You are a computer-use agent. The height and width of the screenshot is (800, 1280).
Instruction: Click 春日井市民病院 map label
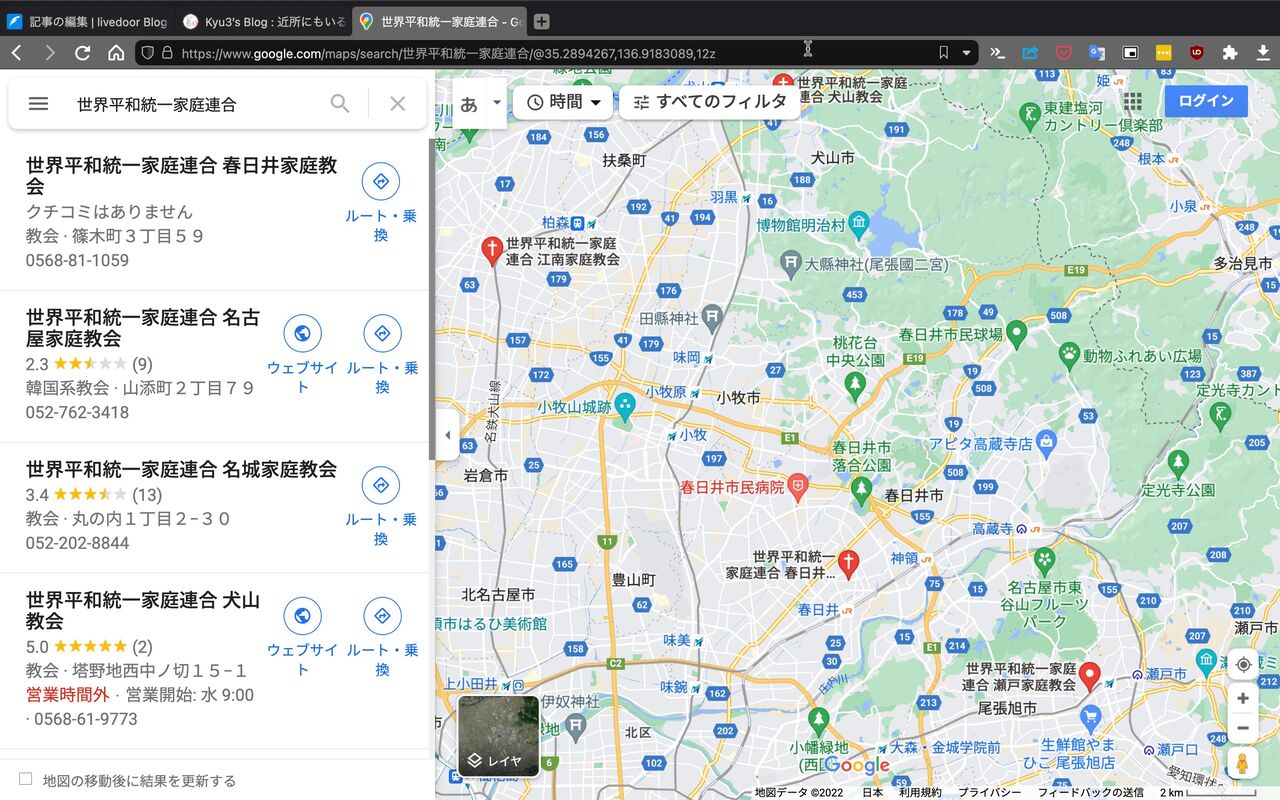click(x=732, y=488)
